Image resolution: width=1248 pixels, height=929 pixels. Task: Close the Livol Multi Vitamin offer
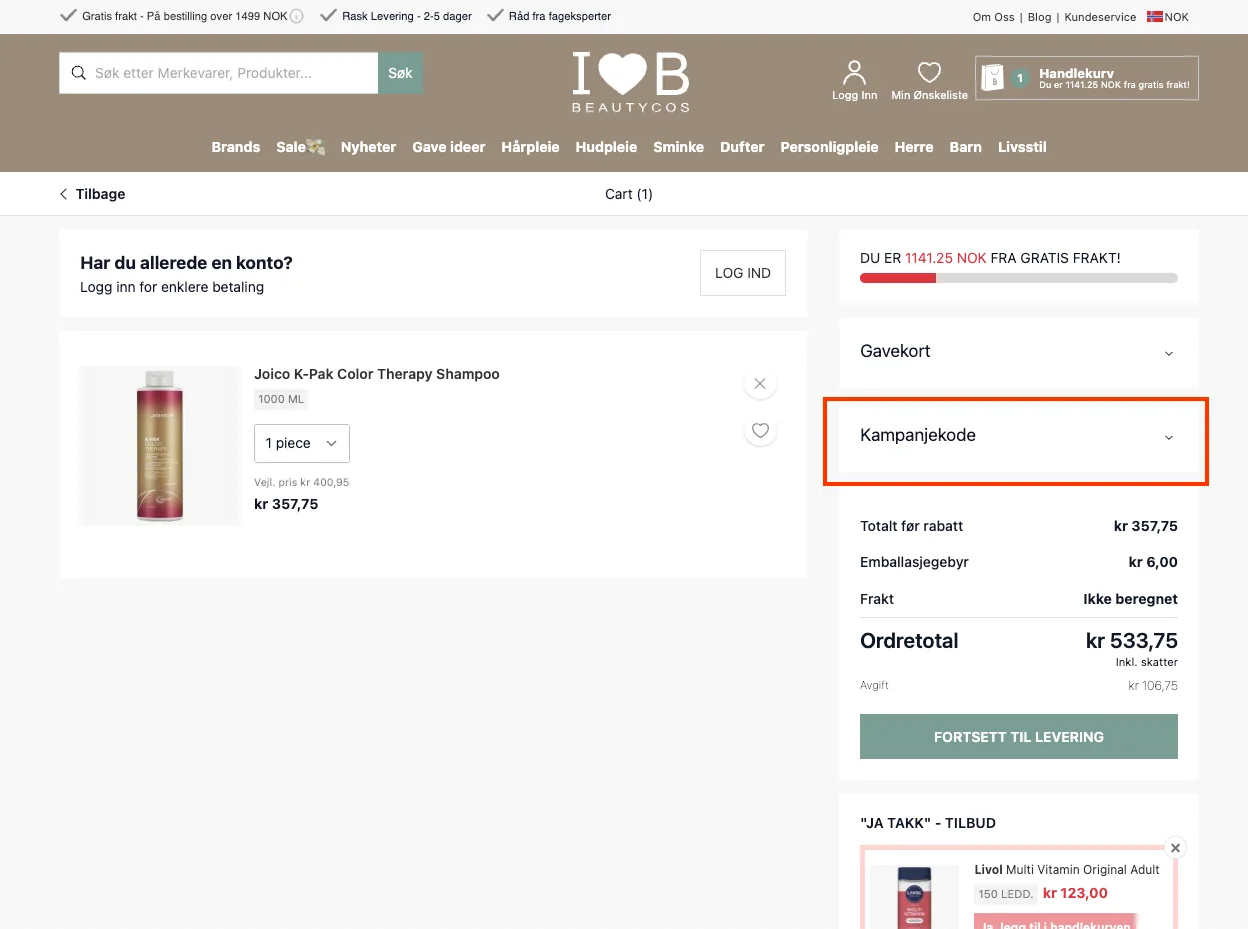point(1175,848)
